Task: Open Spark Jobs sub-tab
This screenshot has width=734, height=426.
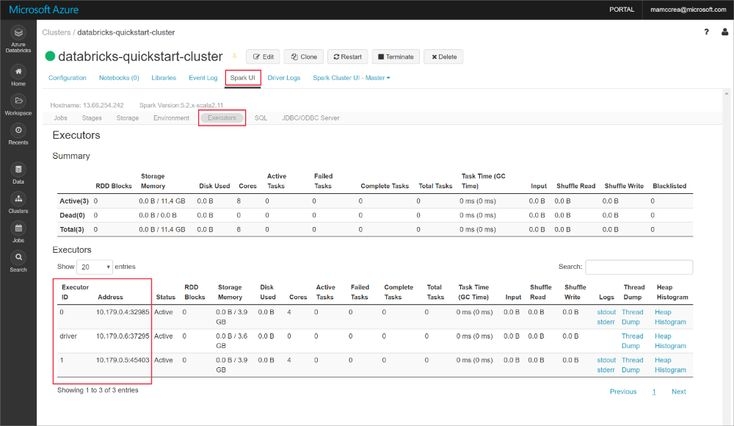Action: pyautogui.click(x=60, y=118)
